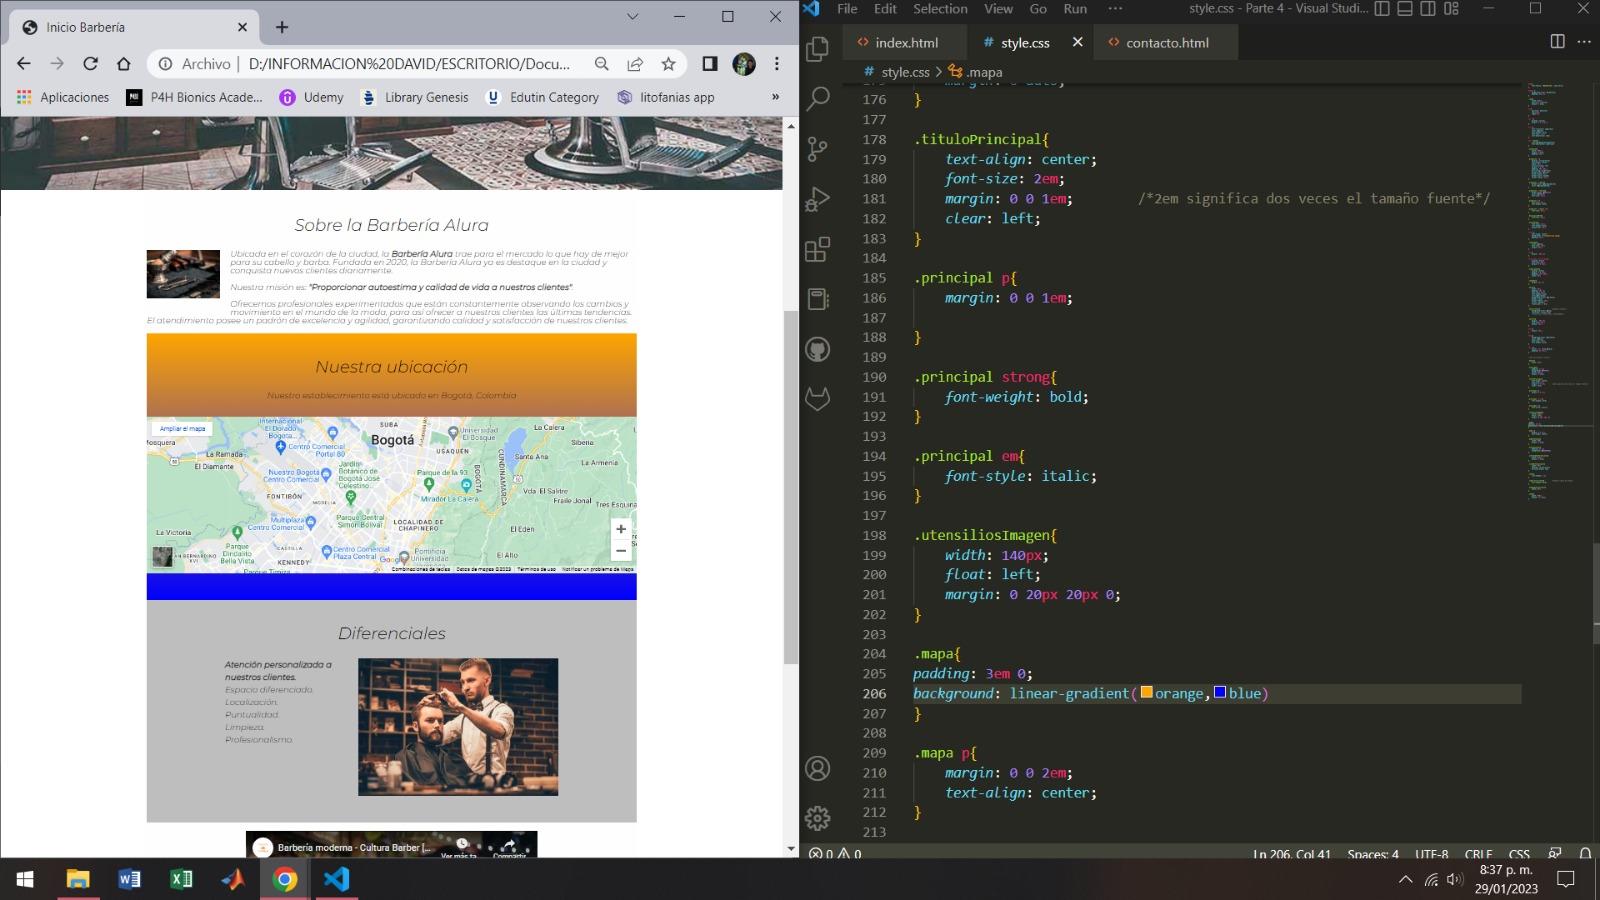
Task: Open the View menu
Action: point(998,9)
